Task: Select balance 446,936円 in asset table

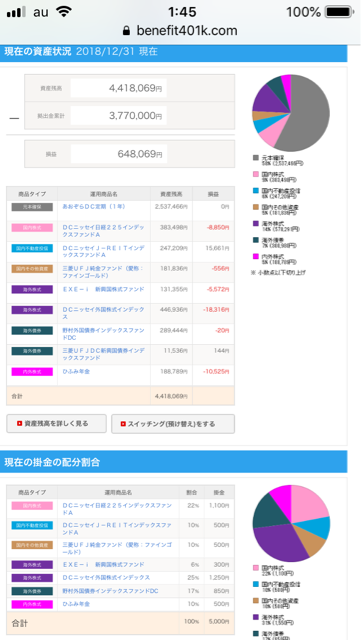Action: point(174,309)
